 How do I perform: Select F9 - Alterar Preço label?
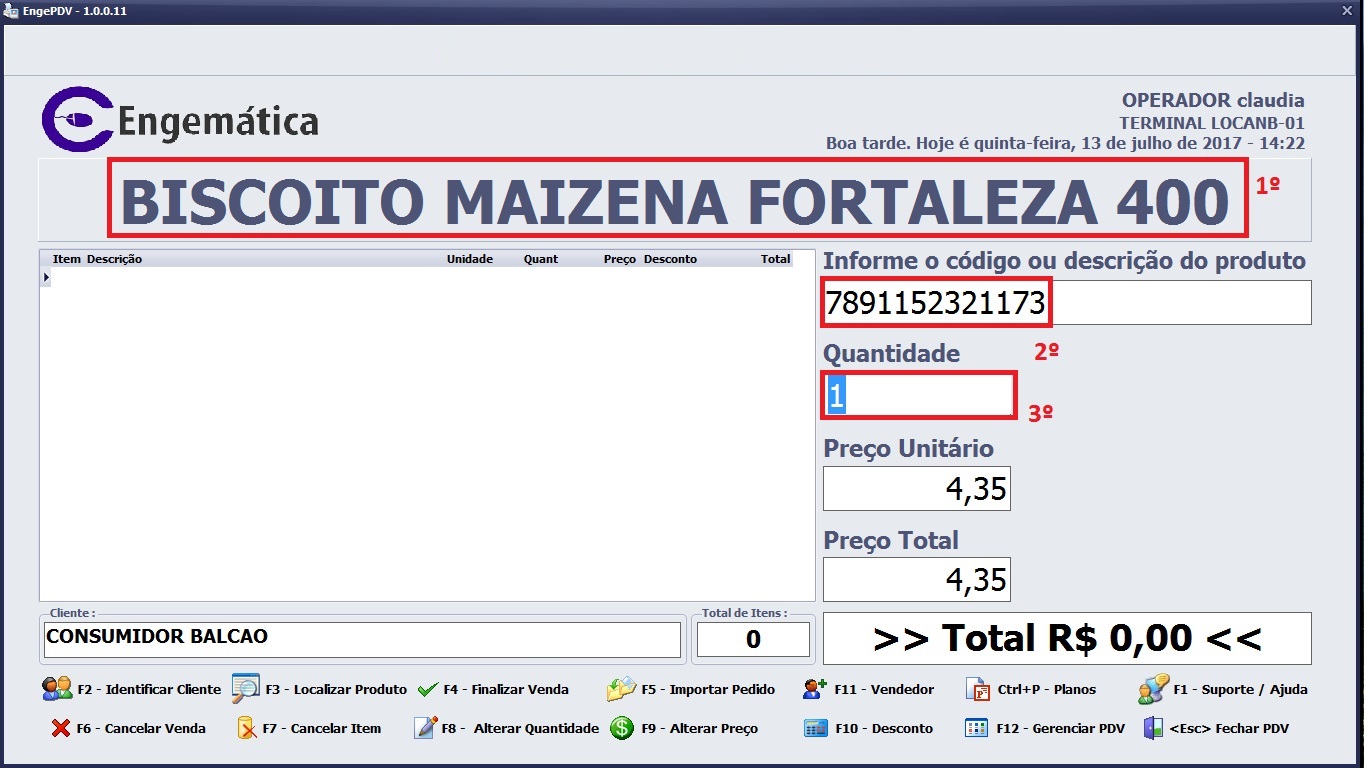(700, 728)
